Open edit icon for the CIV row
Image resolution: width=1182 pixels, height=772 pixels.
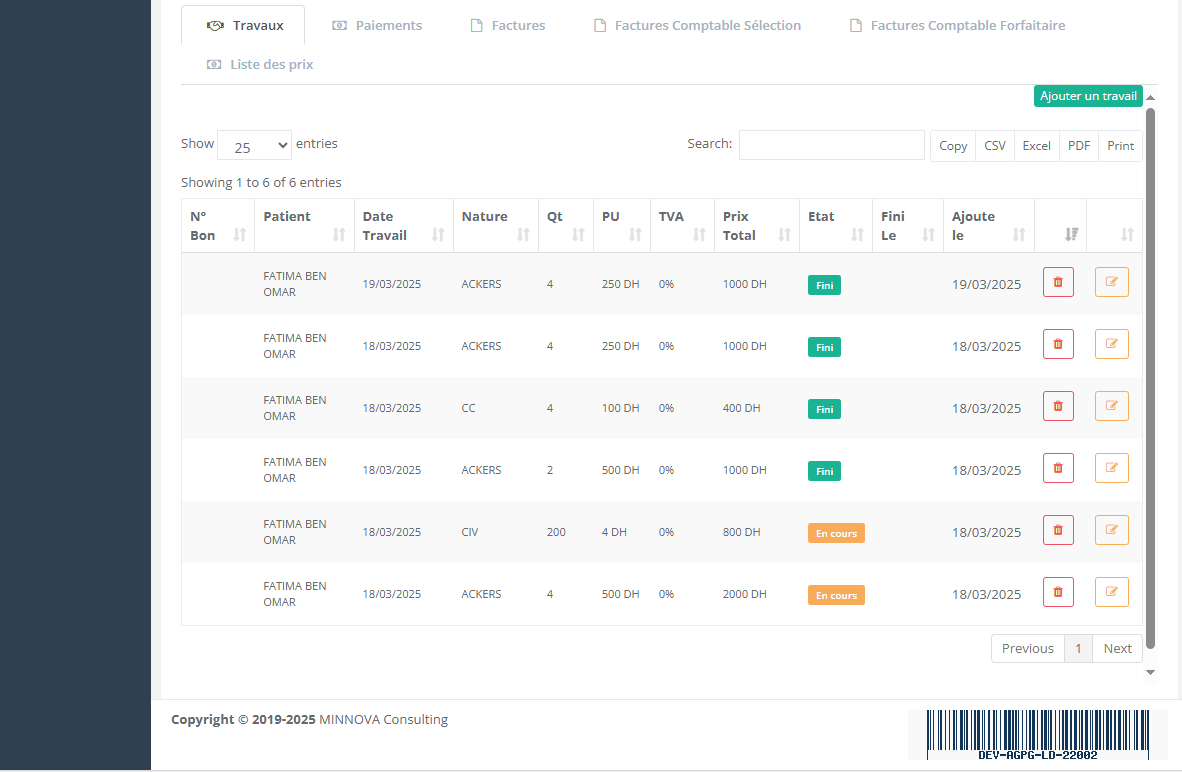pyautogui.click(x=1111, y=531)
